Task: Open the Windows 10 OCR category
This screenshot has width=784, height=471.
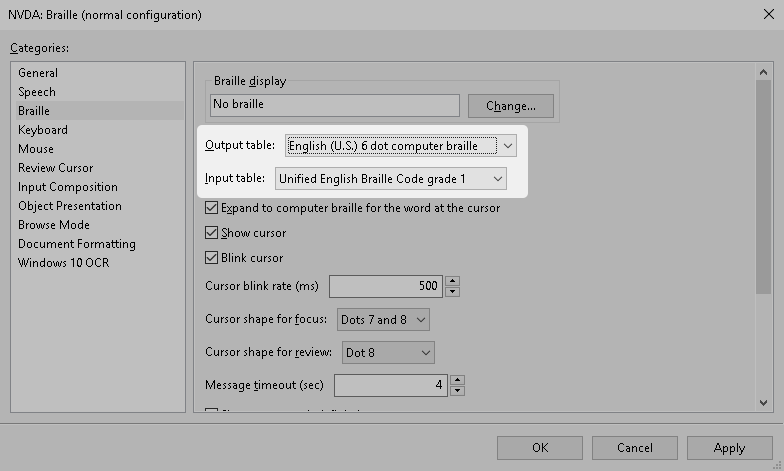Action: click(x=63, y=263)
